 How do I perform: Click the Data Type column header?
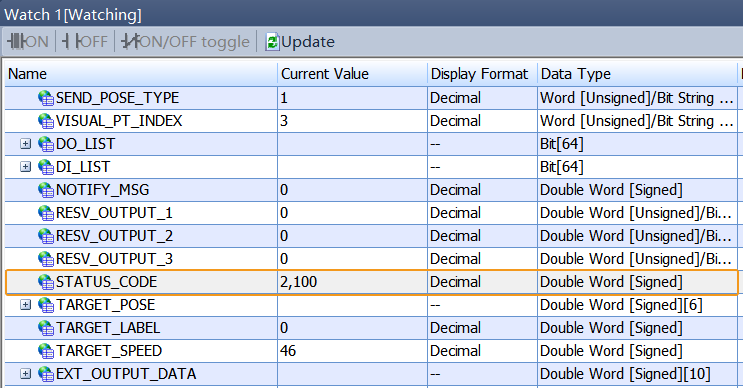637,74
